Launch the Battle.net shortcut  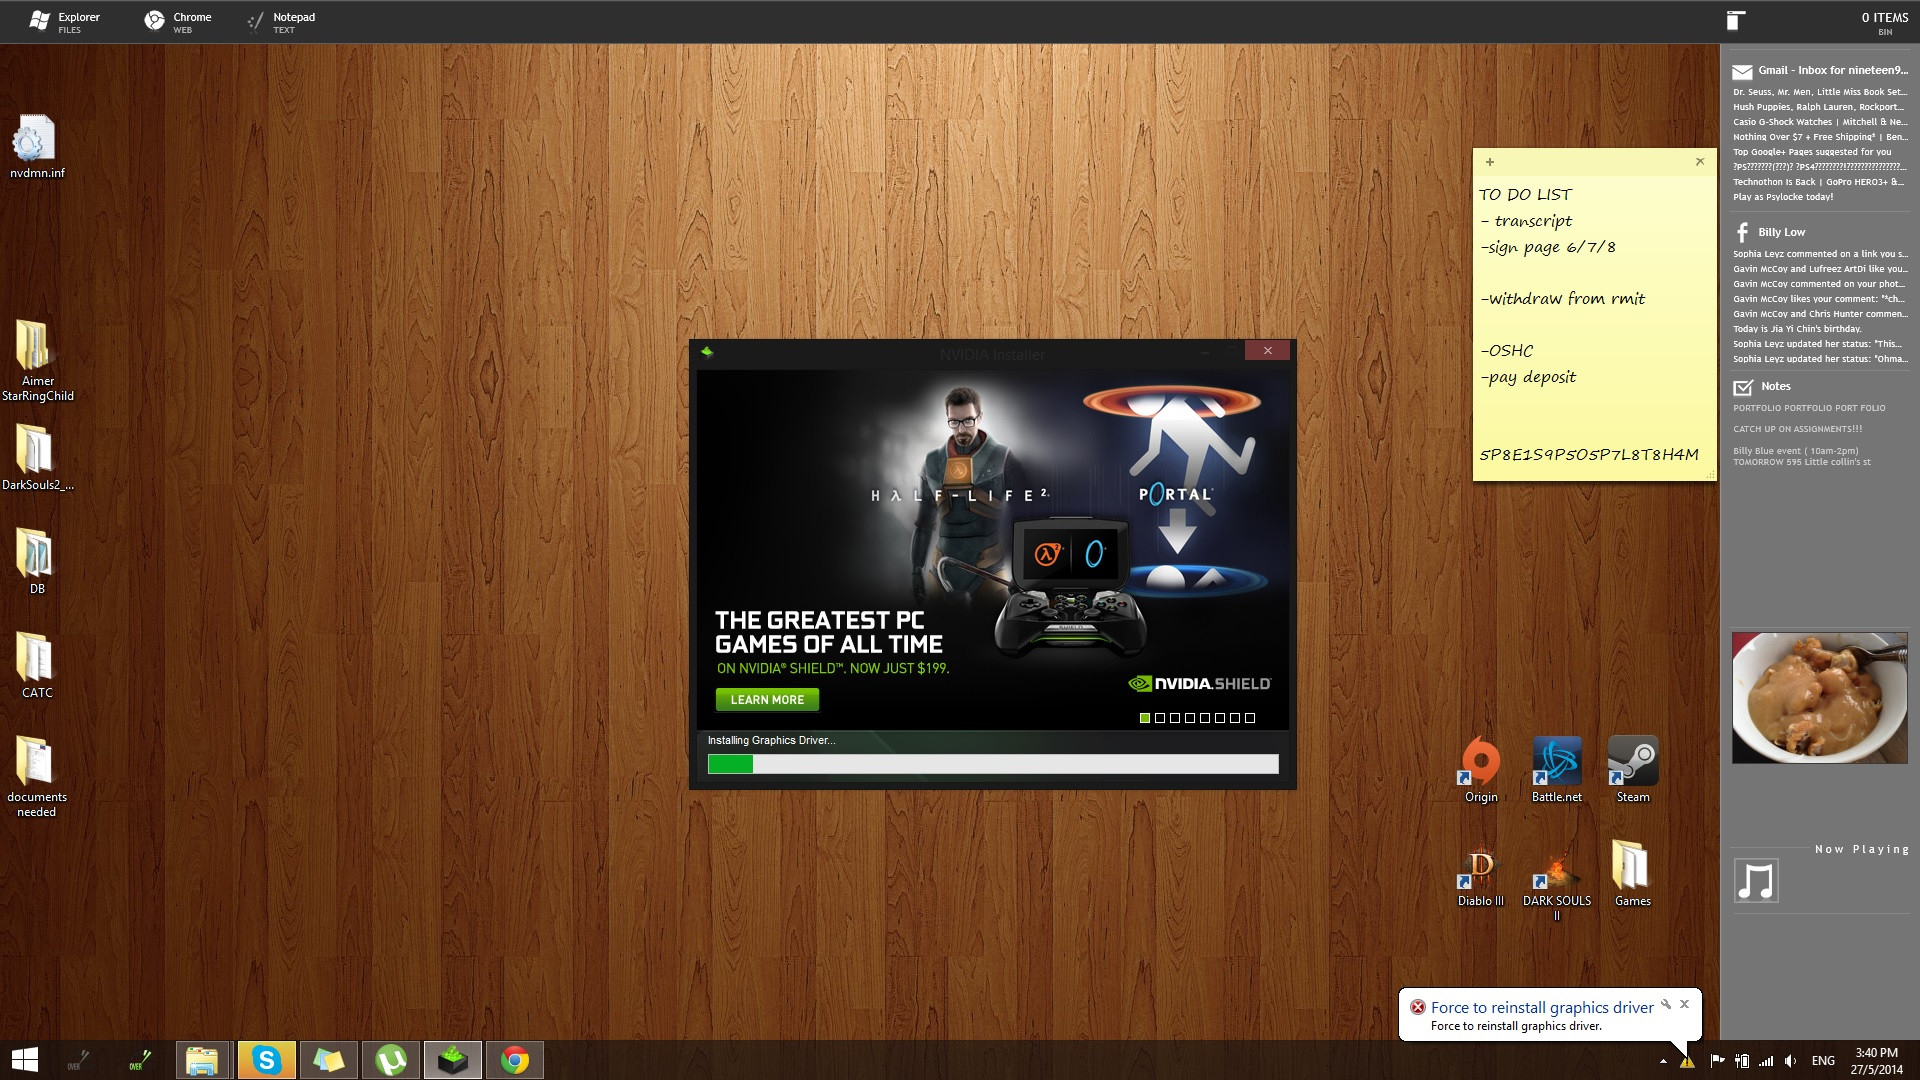1557,770
